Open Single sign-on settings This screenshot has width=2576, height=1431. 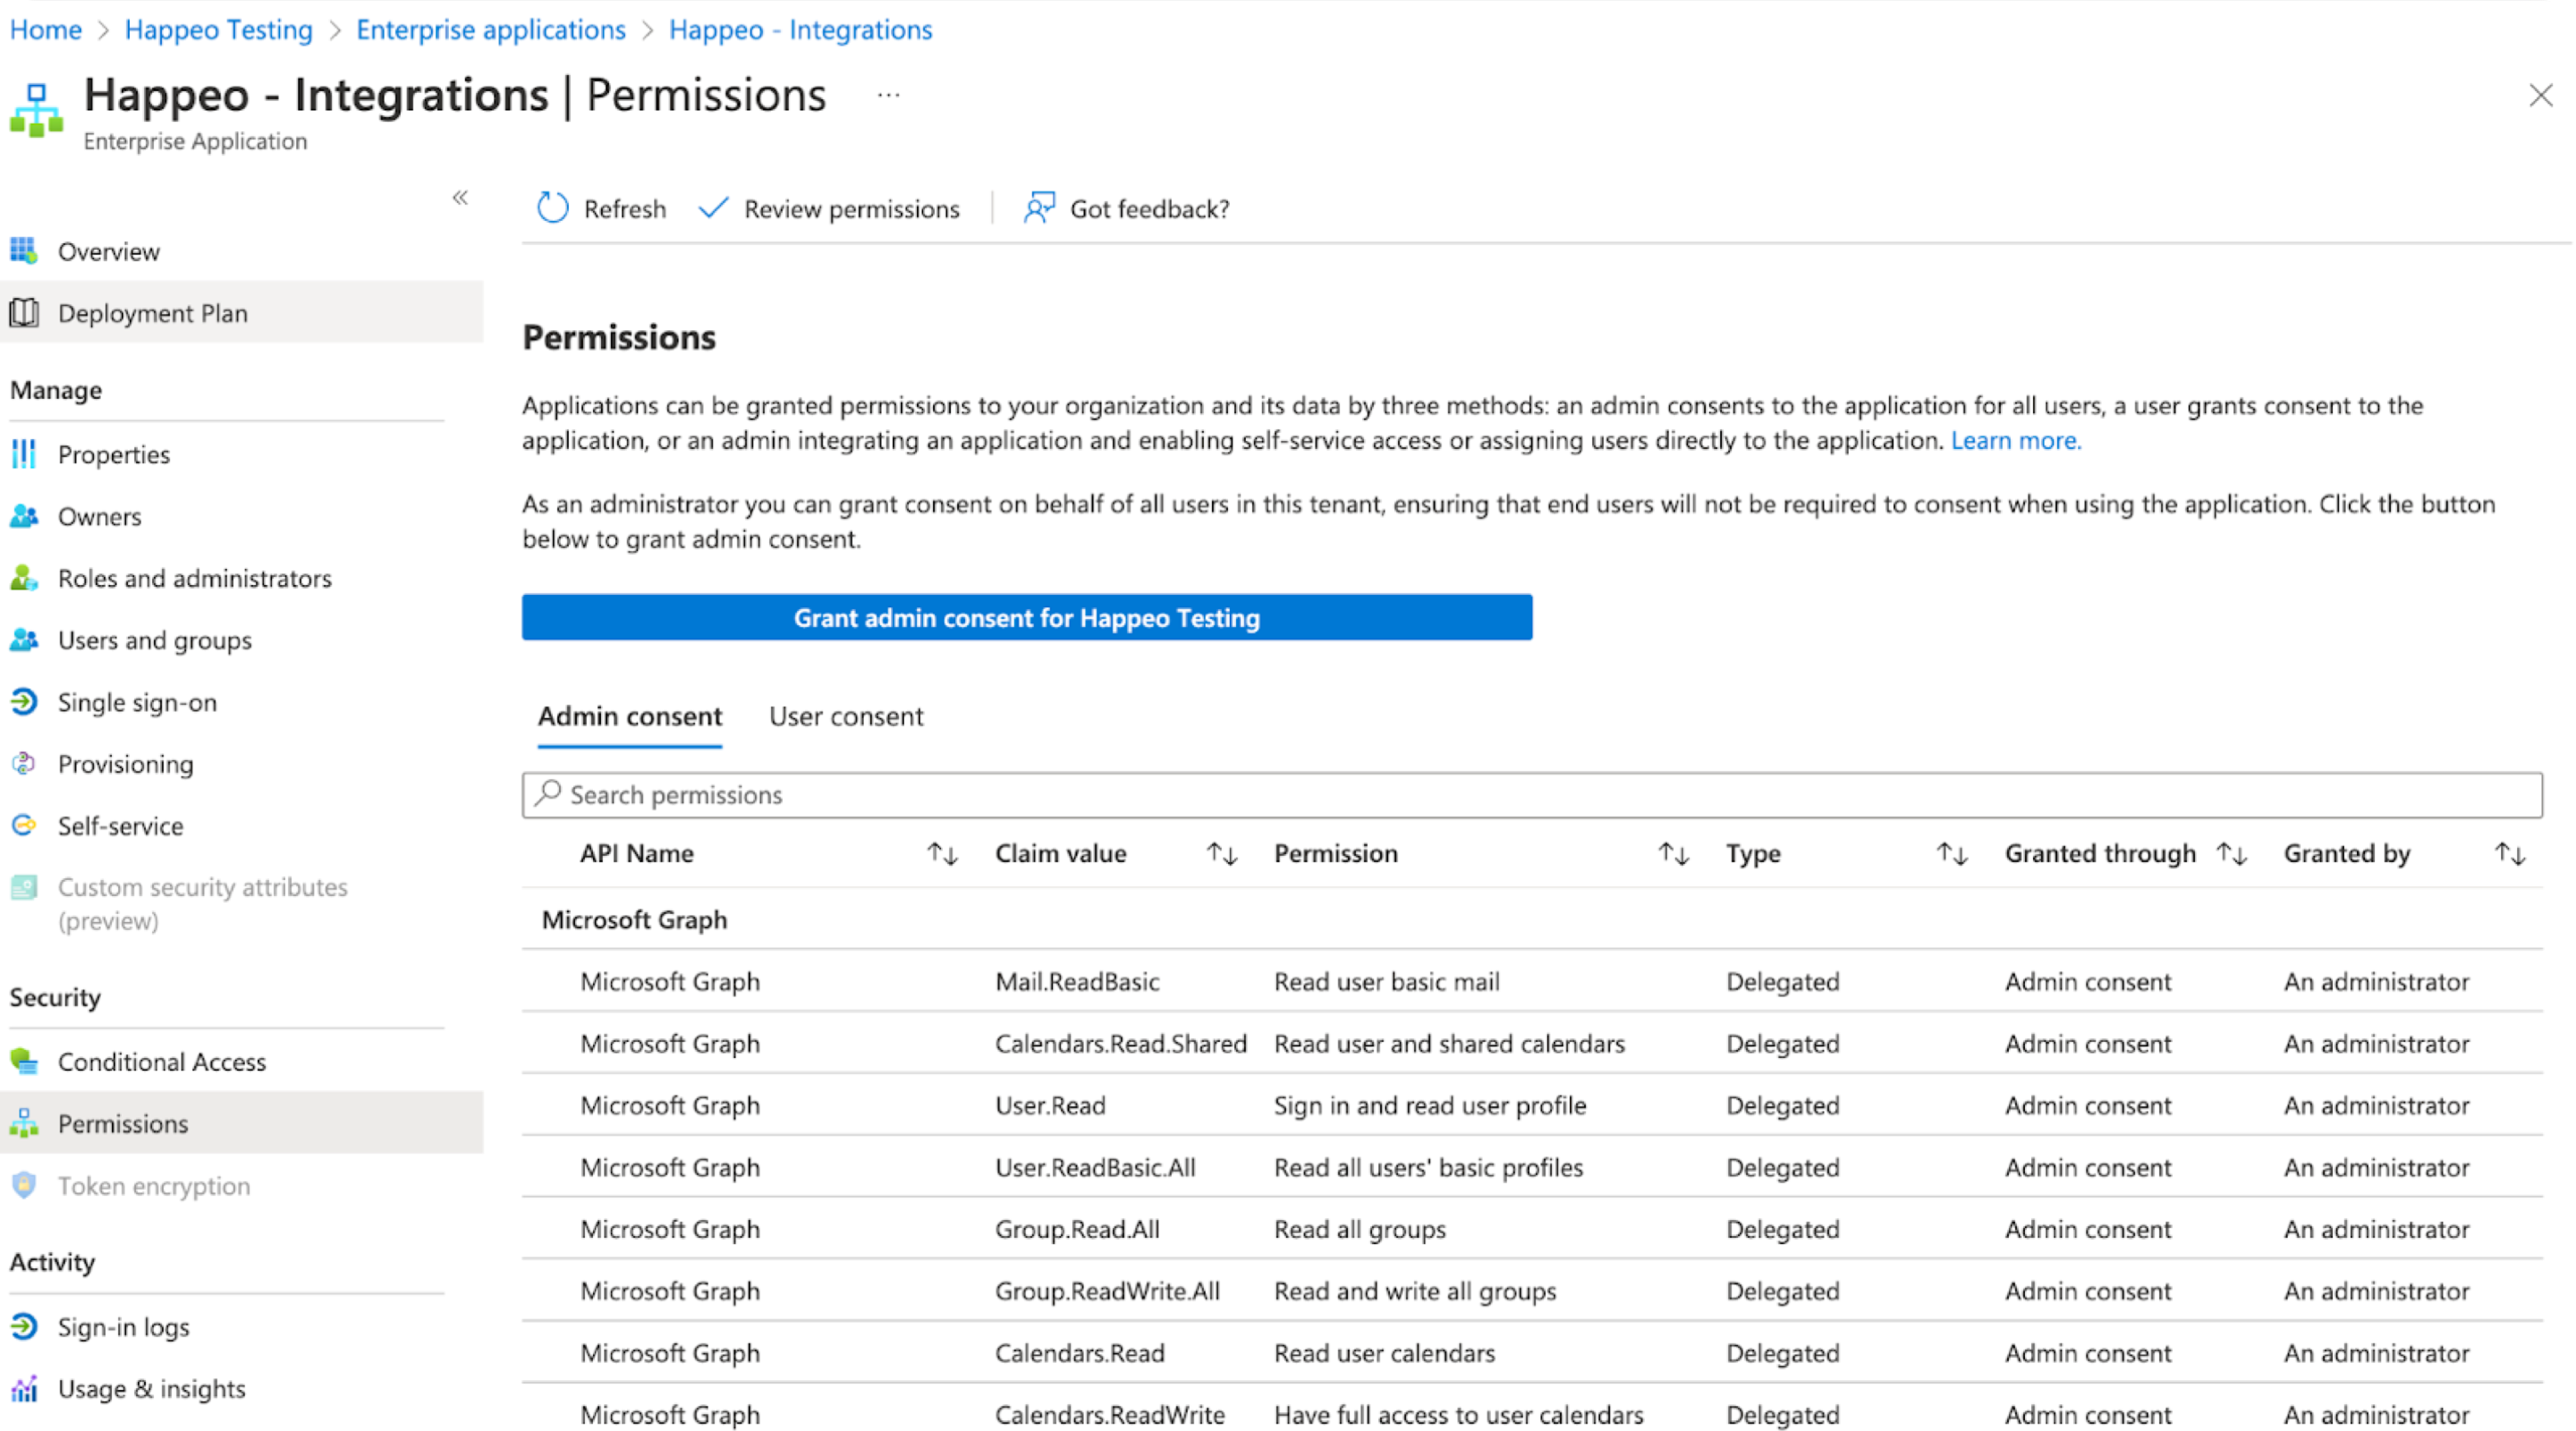point(137,702)
